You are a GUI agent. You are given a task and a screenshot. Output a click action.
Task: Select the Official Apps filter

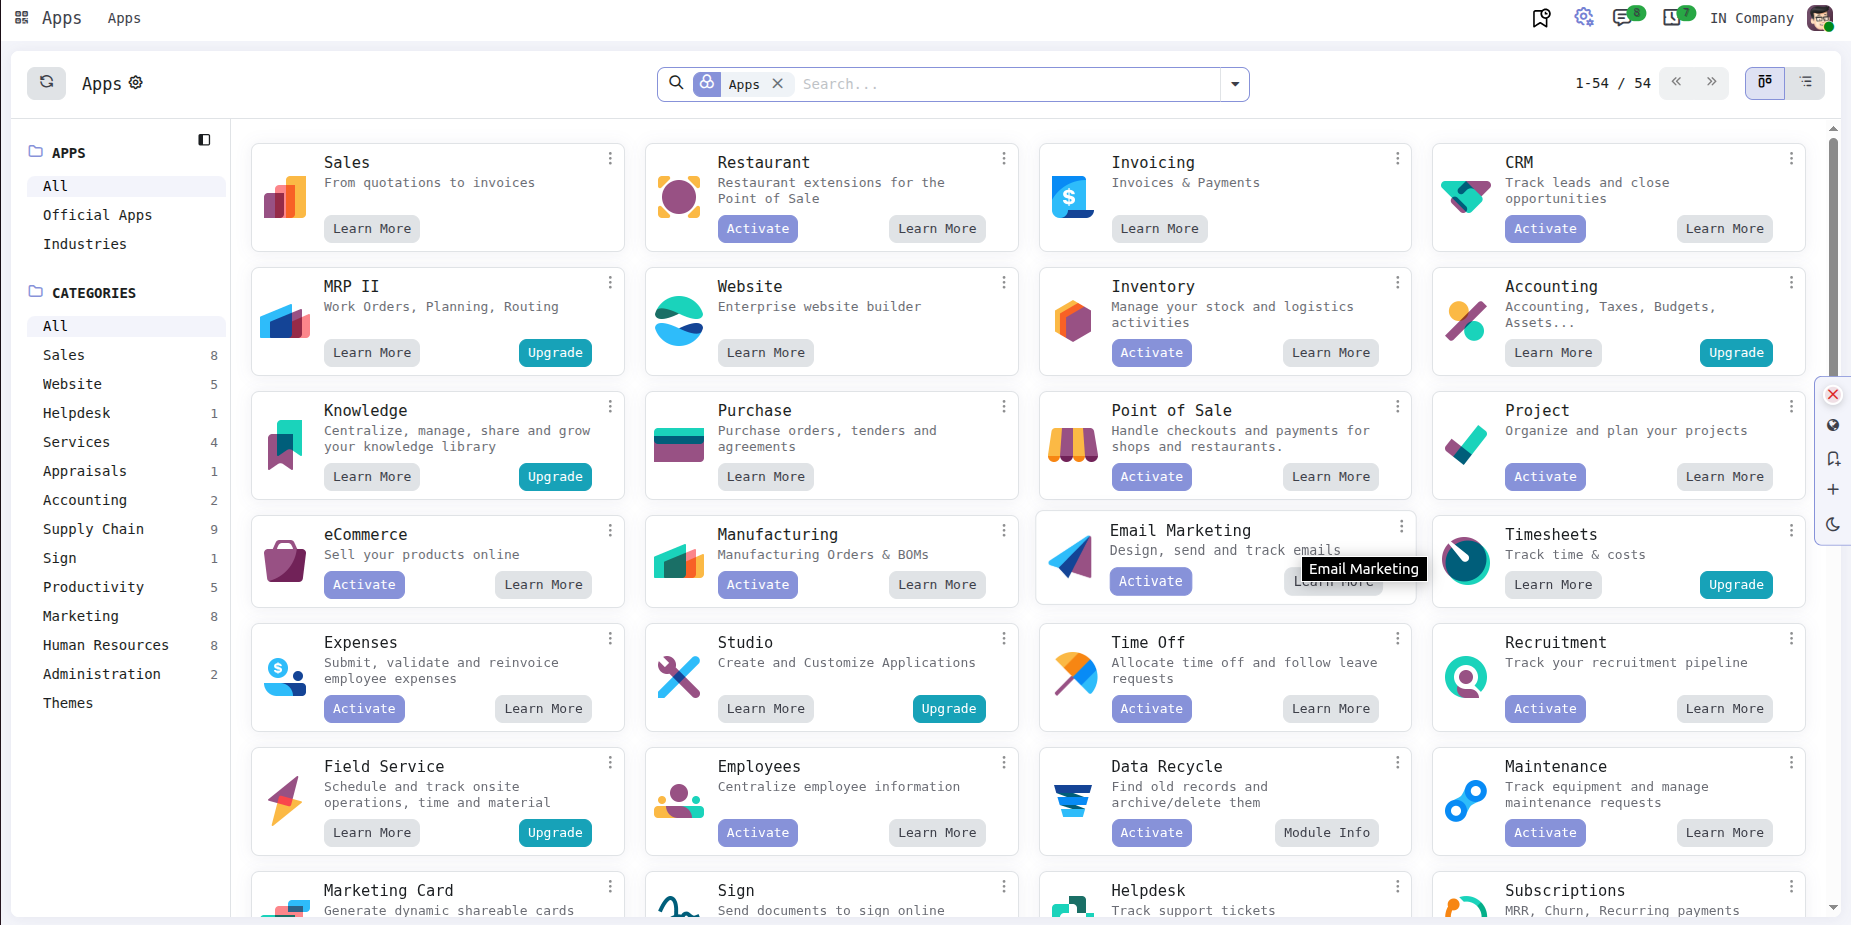click(x=97, y=215)
